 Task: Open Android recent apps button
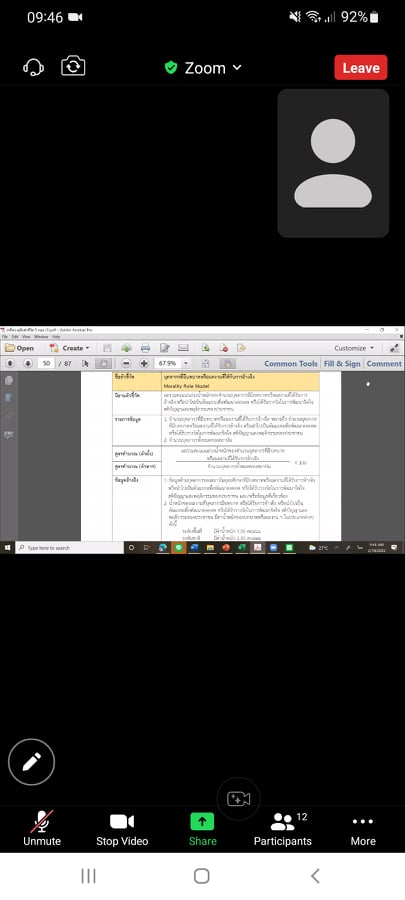(88, 875)
